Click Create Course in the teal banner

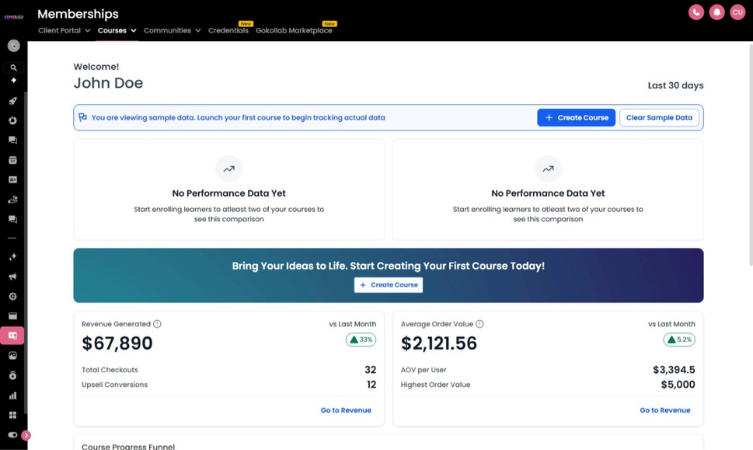click(x=388, y=285)
